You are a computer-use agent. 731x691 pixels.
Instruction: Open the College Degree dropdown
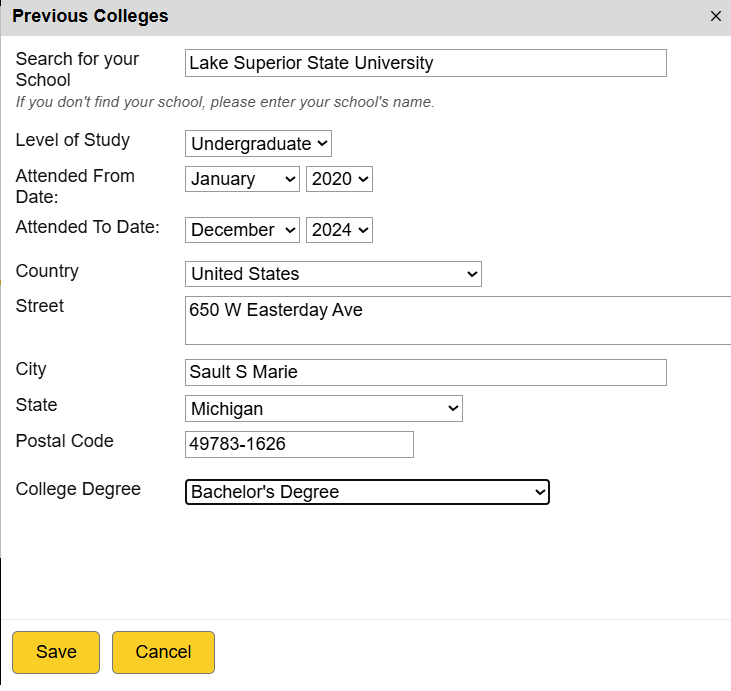coord(367,492)
